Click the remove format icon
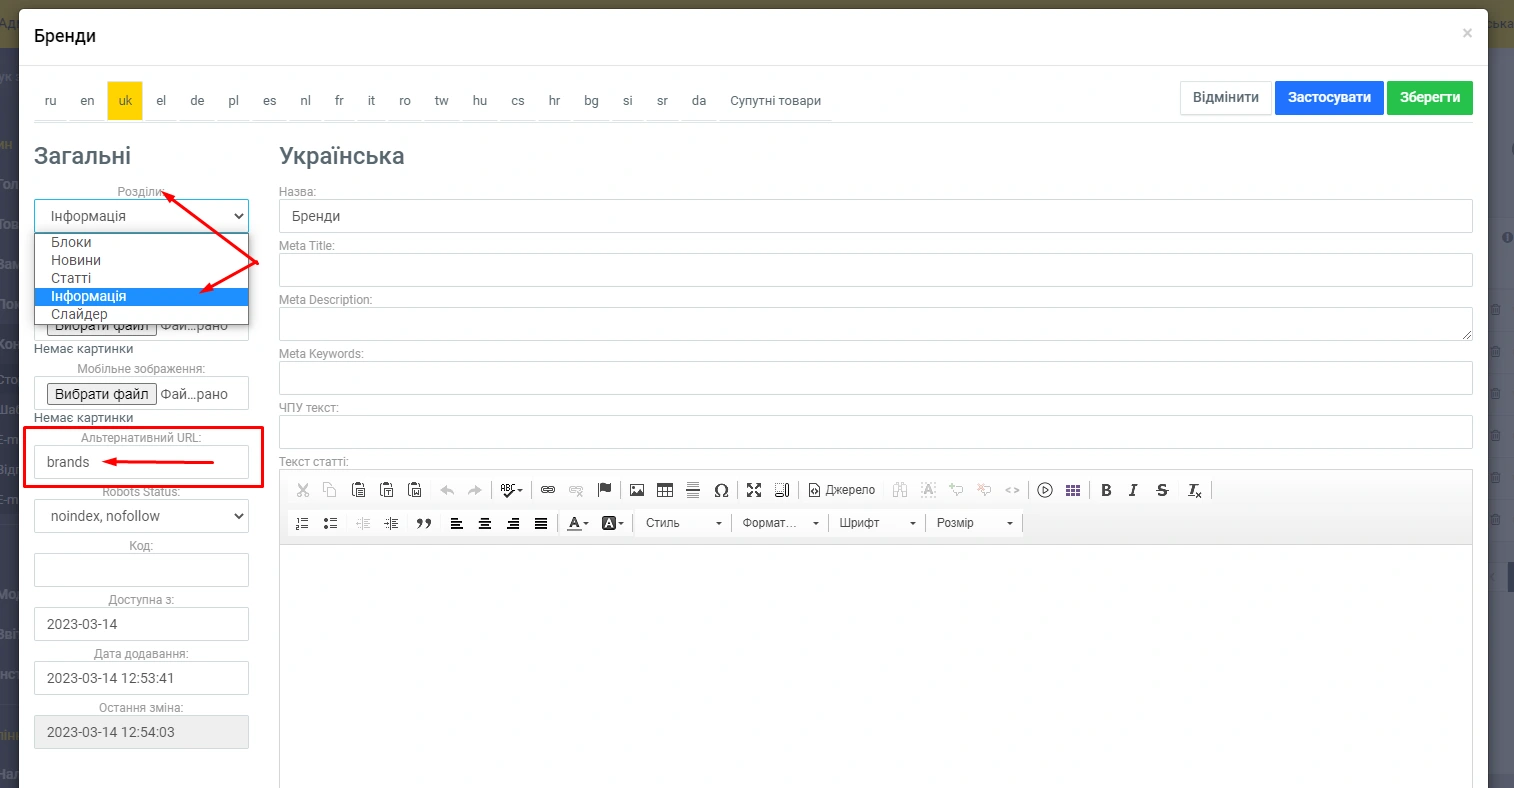The height and width of the screenshot is (788, 1514). click(x=1194, y=490)
